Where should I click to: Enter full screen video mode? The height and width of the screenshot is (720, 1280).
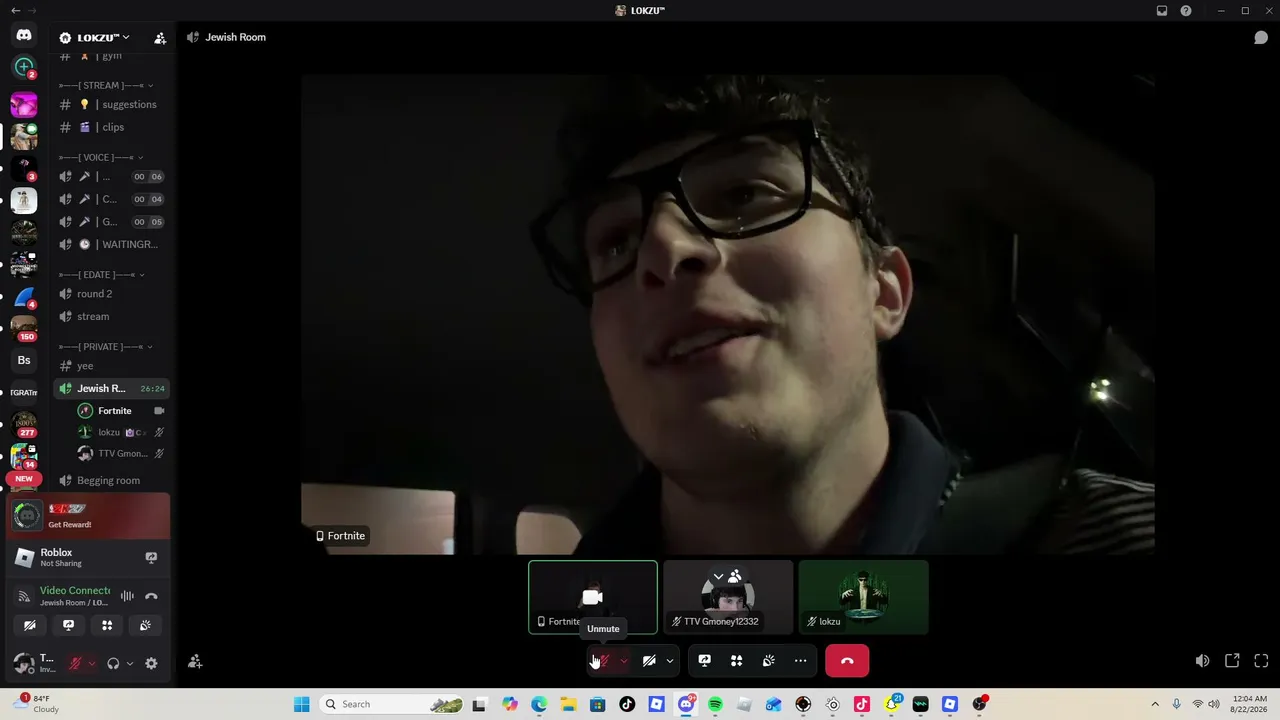(1261, 661)
